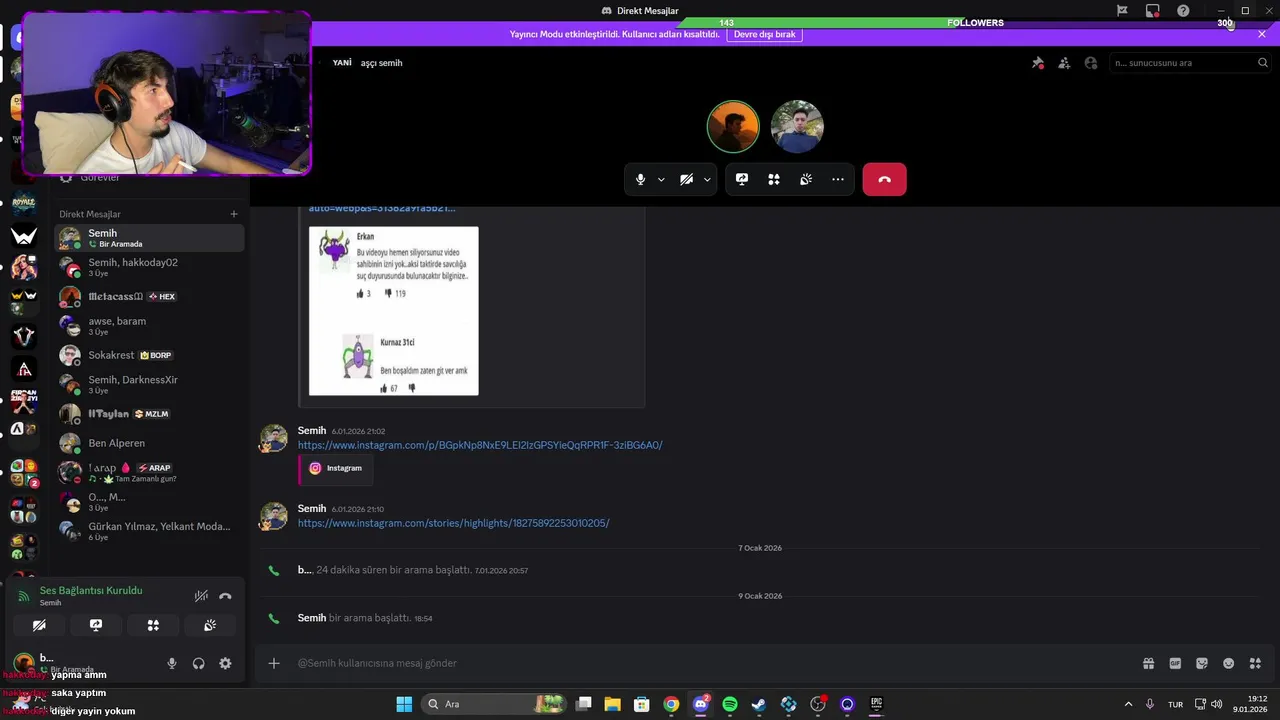Open apps launcher icon in message box

(x=1256, y=663)
